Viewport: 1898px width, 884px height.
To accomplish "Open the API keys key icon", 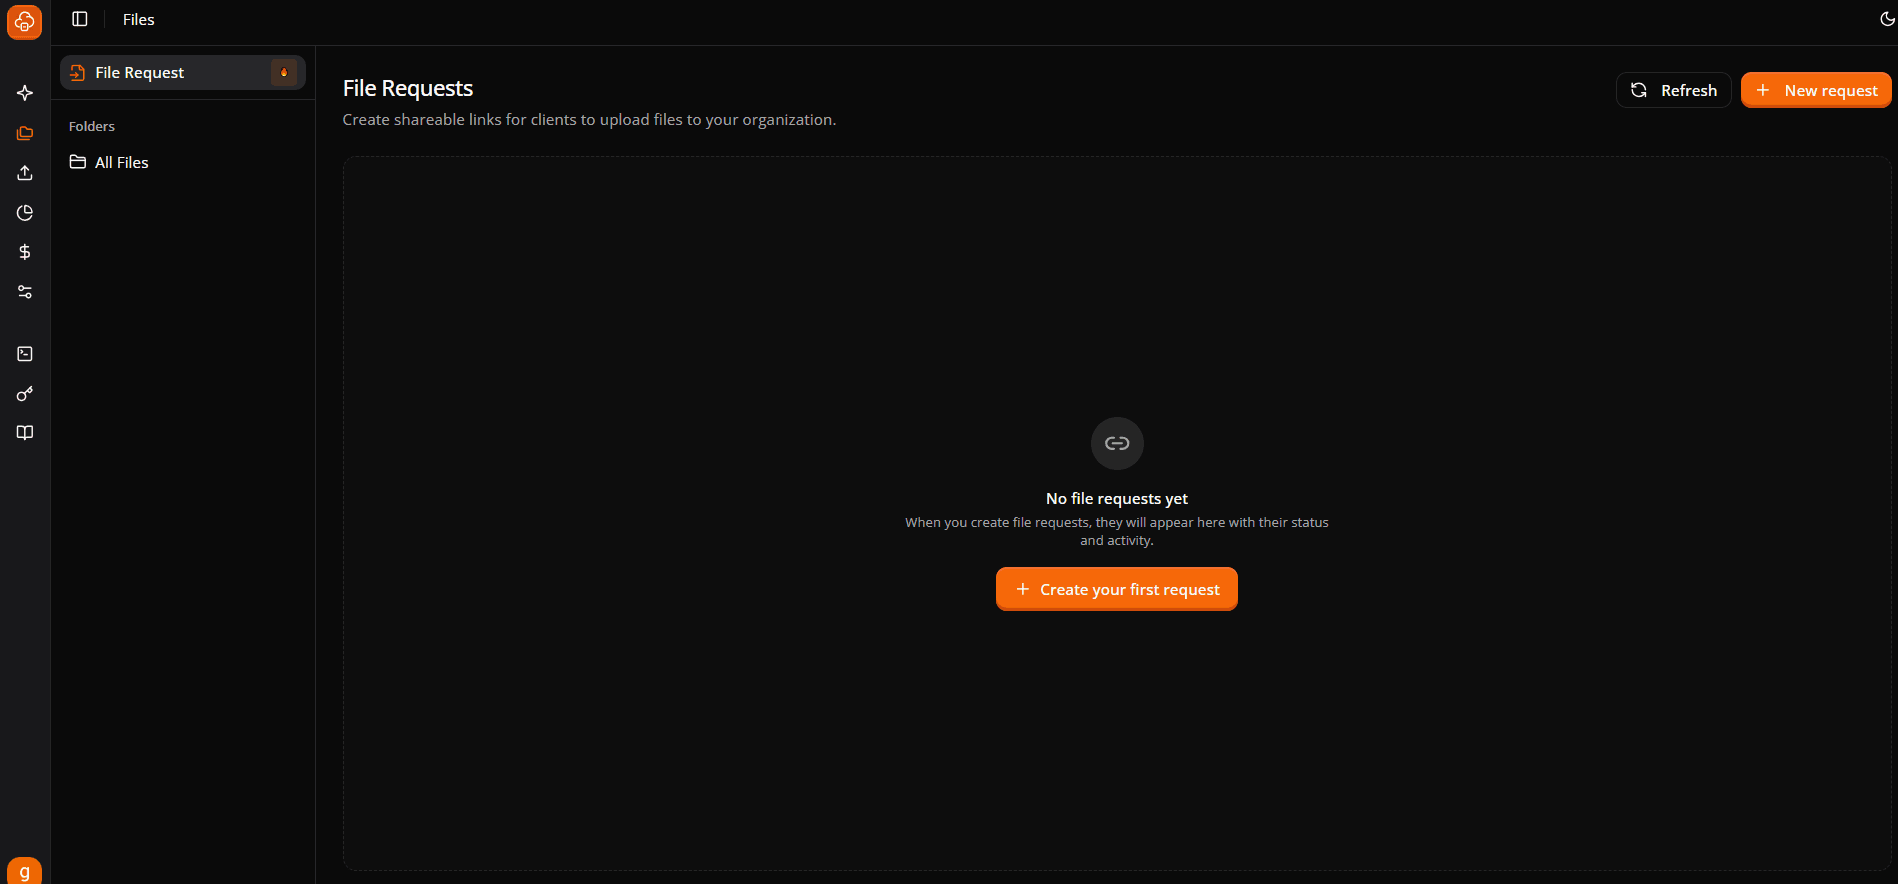I will click(x=25, y=394).
